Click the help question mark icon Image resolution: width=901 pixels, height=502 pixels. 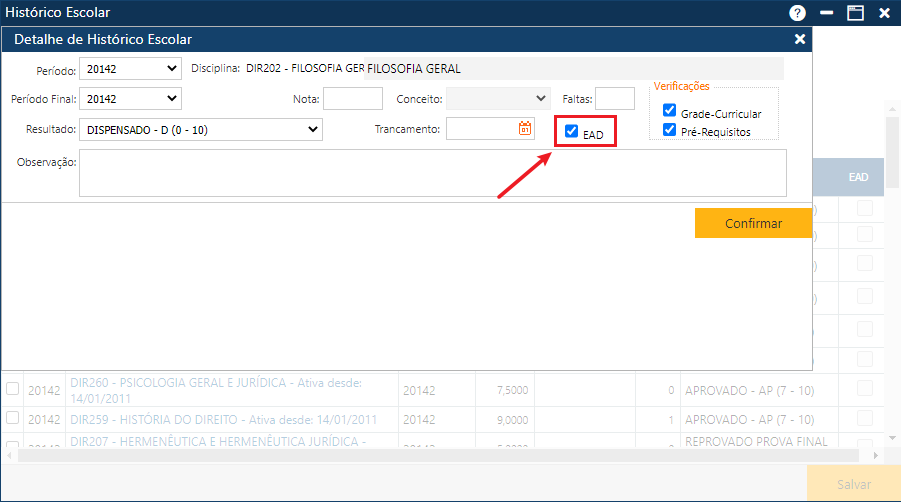click(x=797, y=13)
